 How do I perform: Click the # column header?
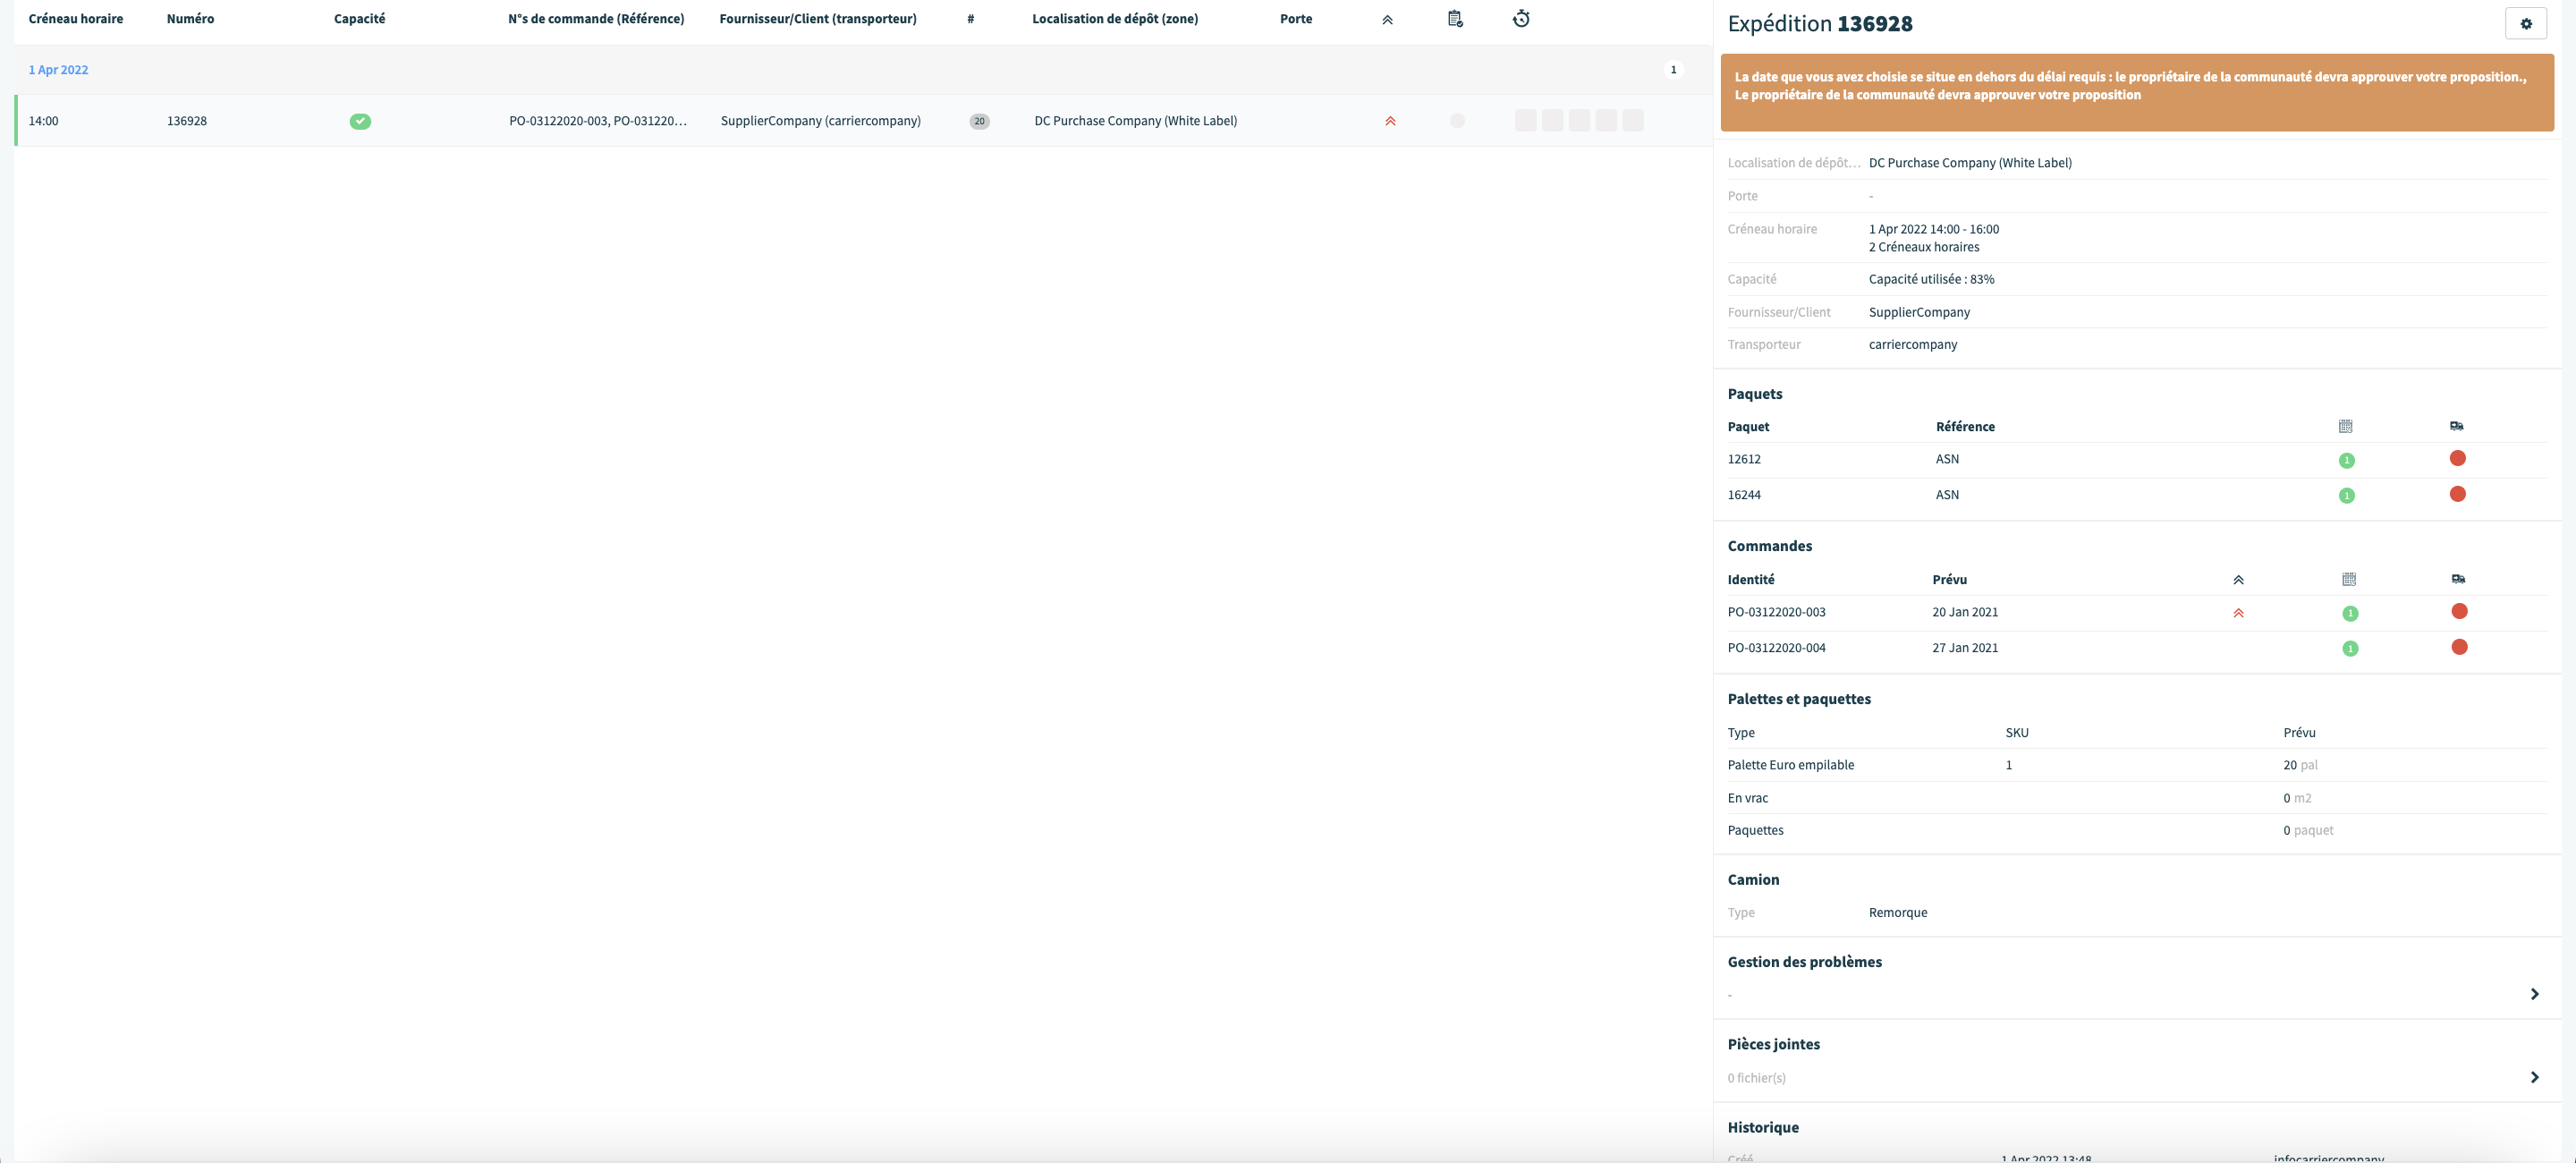point(970,19)
